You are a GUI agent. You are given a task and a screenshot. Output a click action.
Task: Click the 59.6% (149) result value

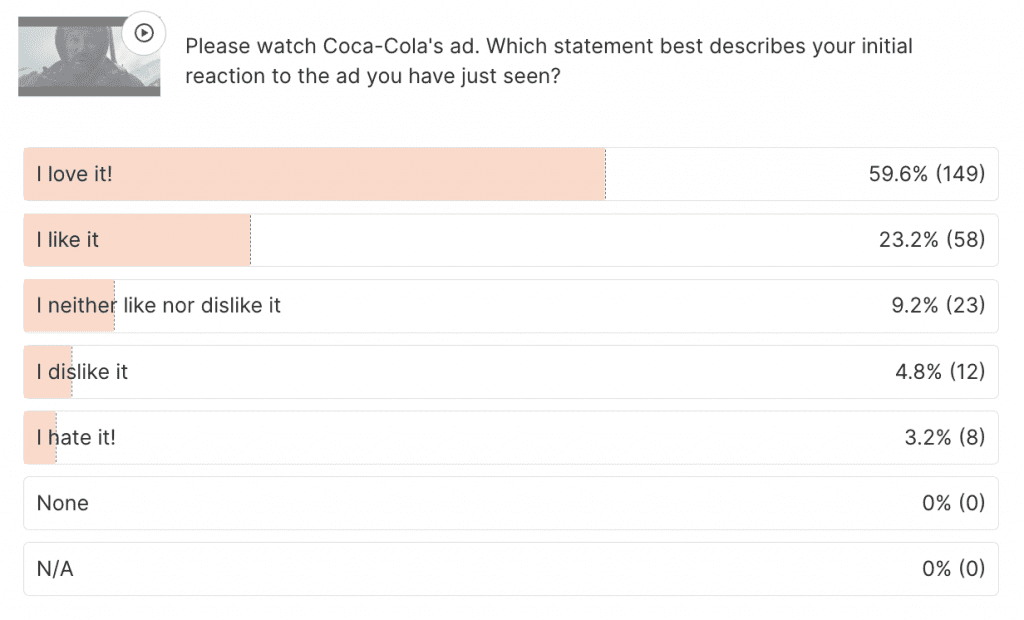(x=927, y=174)
